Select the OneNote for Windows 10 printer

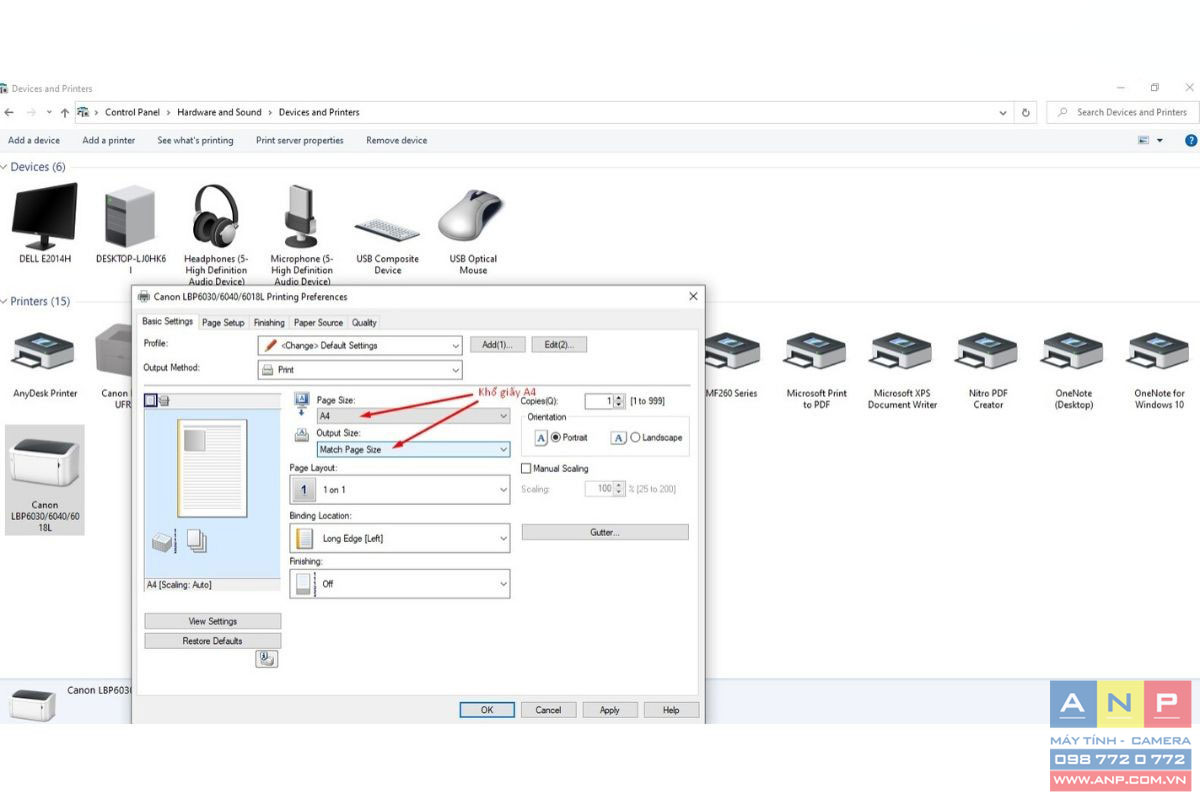click(x=1159, y=370)
